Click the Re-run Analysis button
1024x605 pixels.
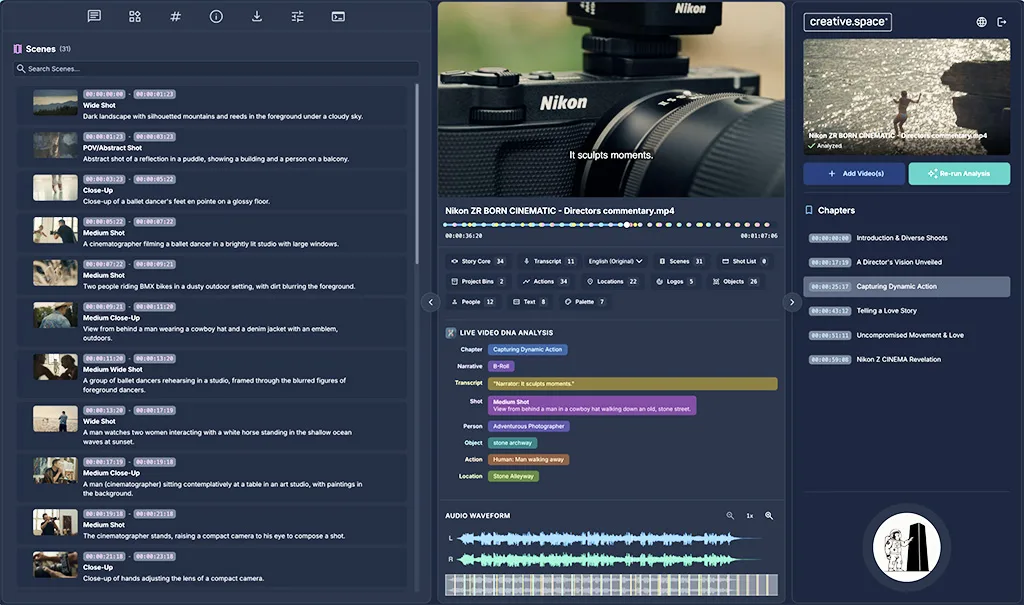click(959, 174)
